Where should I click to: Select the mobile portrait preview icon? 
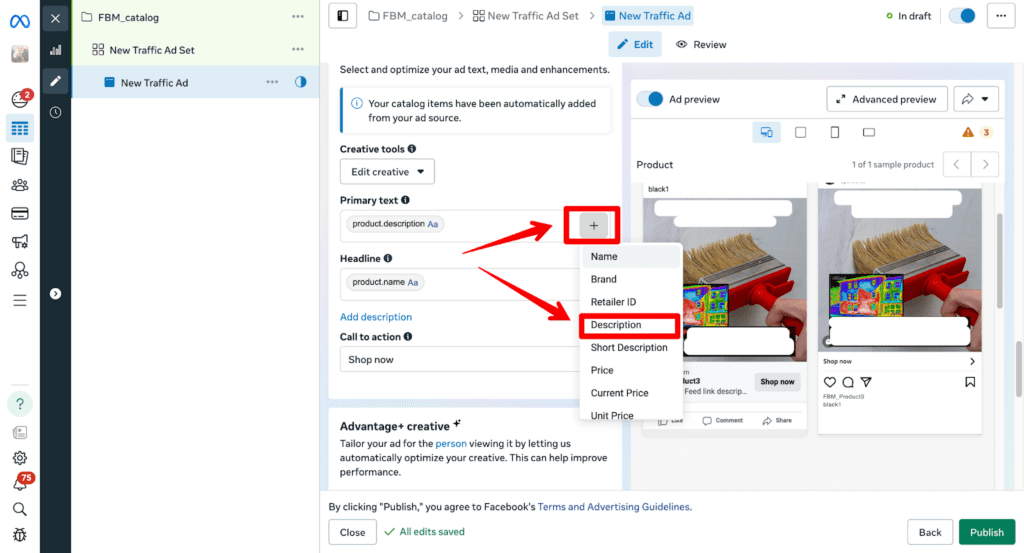click(x=835, y=133)
